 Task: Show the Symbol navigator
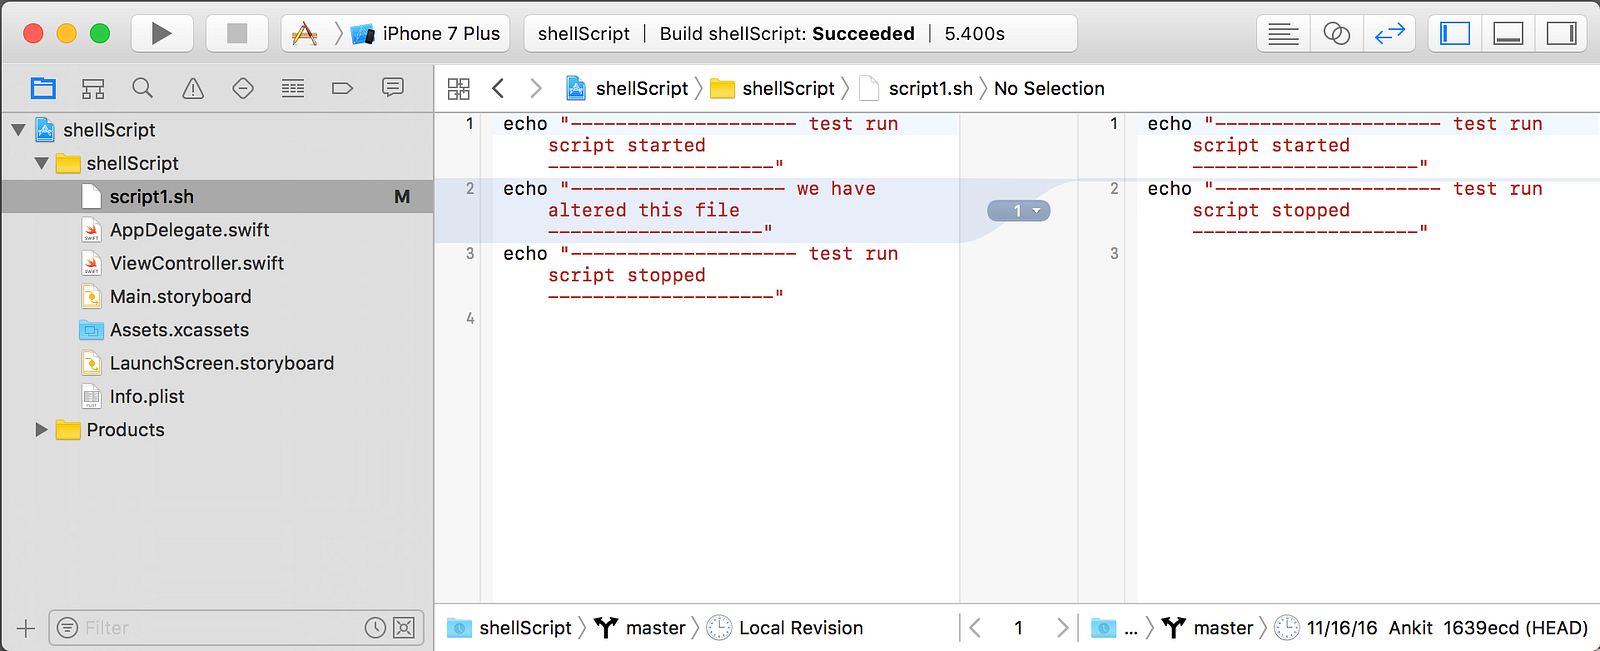point(93,88)
